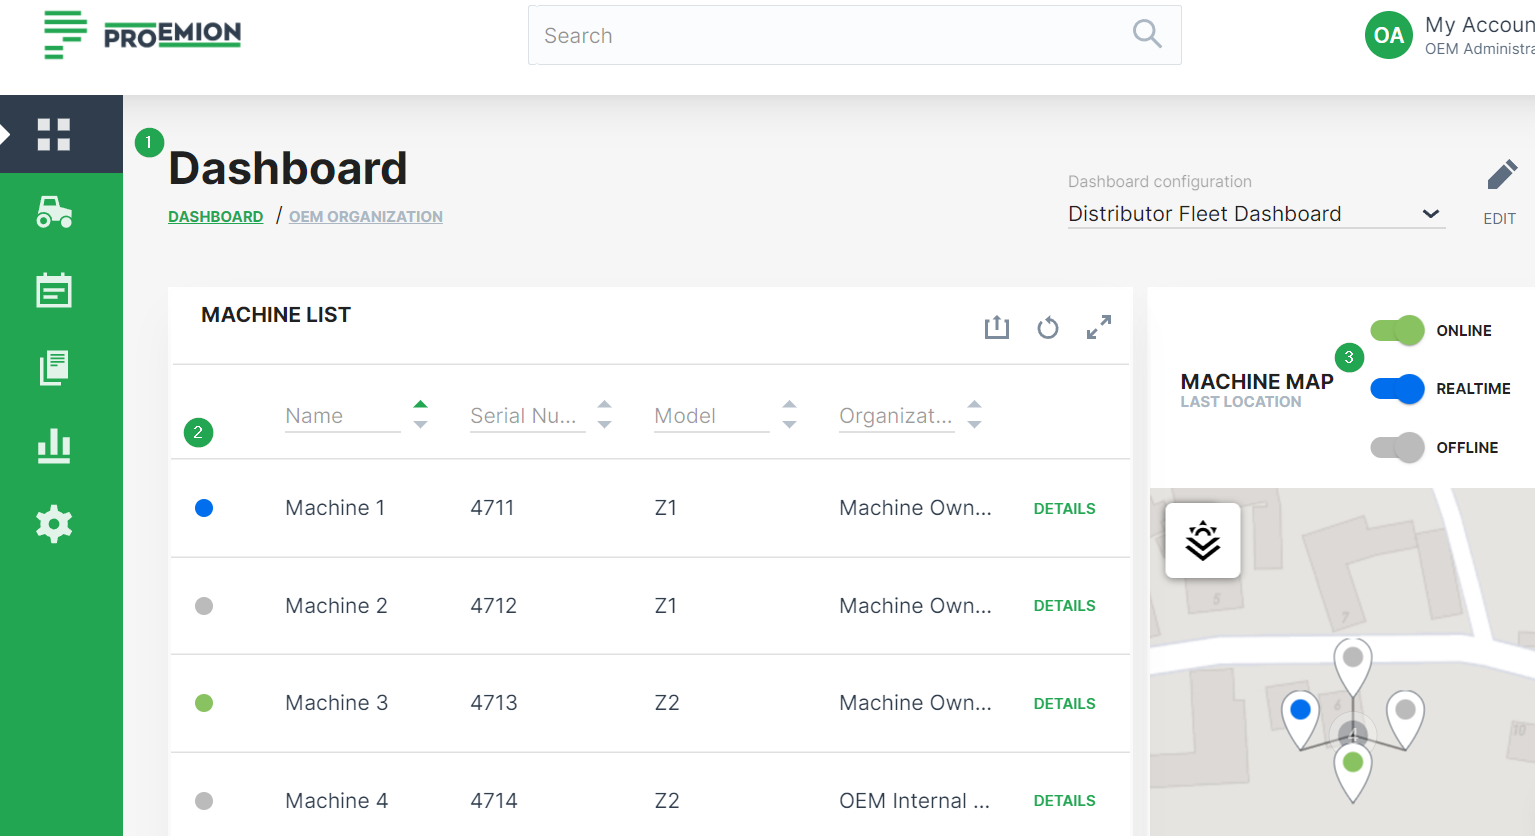Expand Machine List to fullscreen
This screenshot has width=1535, height=836.
[1099, 327]
